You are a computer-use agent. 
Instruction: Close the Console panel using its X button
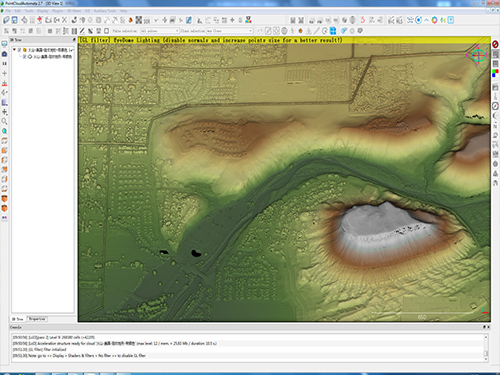pos(488,327)
